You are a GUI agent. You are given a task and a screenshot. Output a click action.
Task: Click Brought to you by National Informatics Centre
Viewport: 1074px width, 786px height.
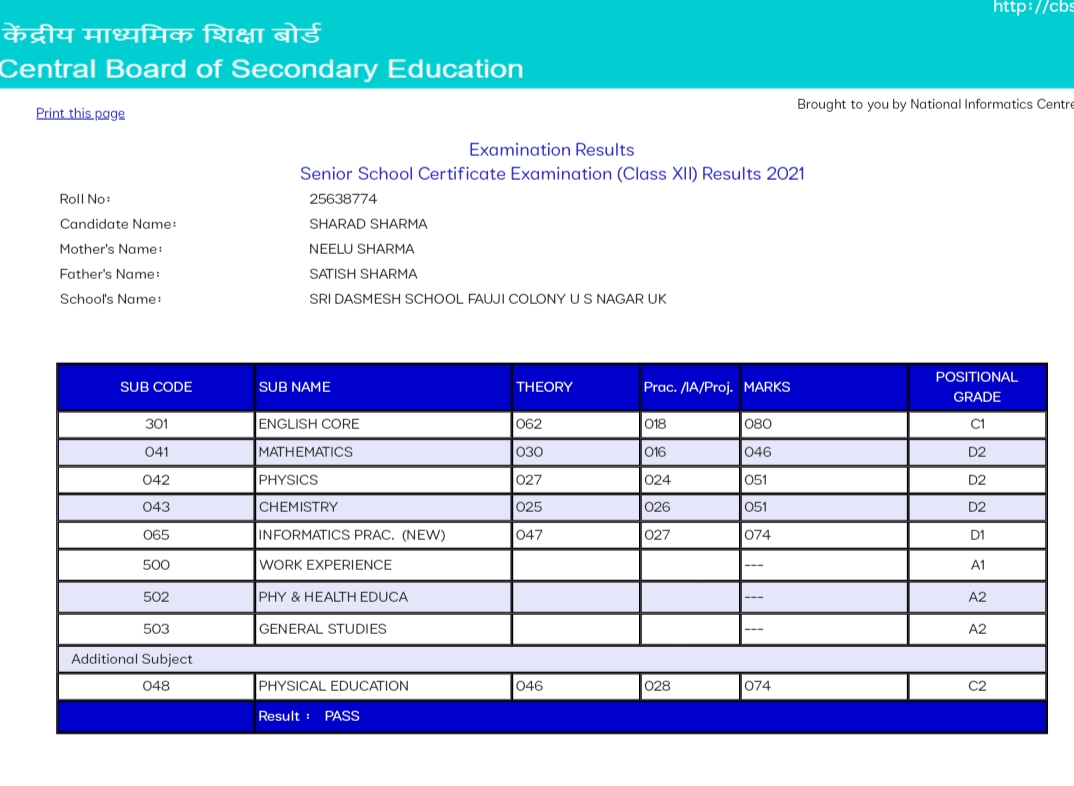pyautogui.click(x=935, y=104)
